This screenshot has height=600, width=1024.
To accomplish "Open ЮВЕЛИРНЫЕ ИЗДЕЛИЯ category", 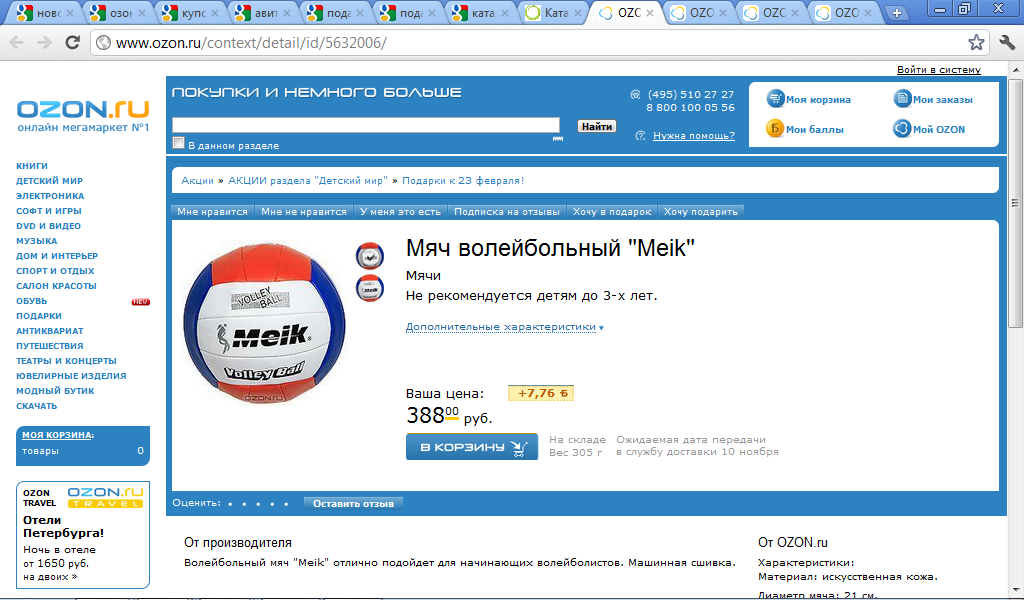I will pos(71,376).
